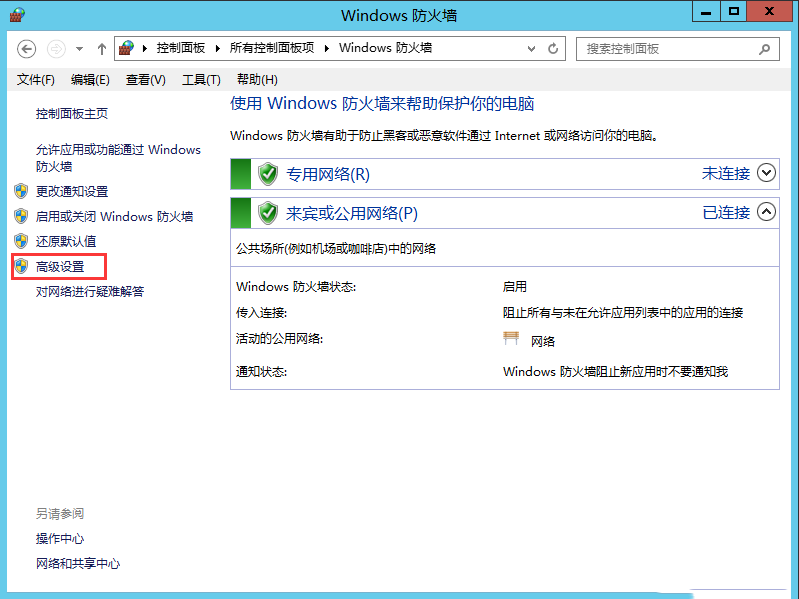
Task: Click 活动的公用网络: label
Action: click(279, 339)
